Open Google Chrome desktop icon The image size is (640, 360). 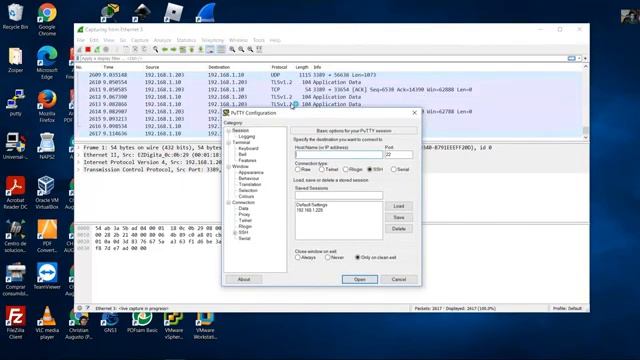click(47, 19)
